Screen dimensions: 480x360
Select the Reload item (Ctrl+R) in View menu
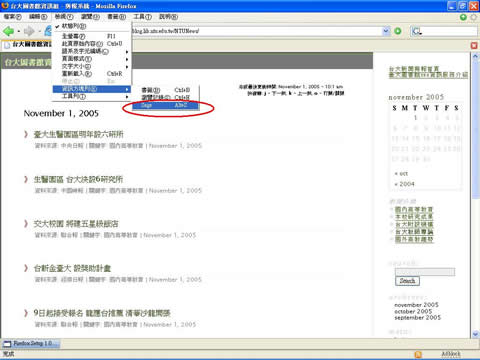92,74
